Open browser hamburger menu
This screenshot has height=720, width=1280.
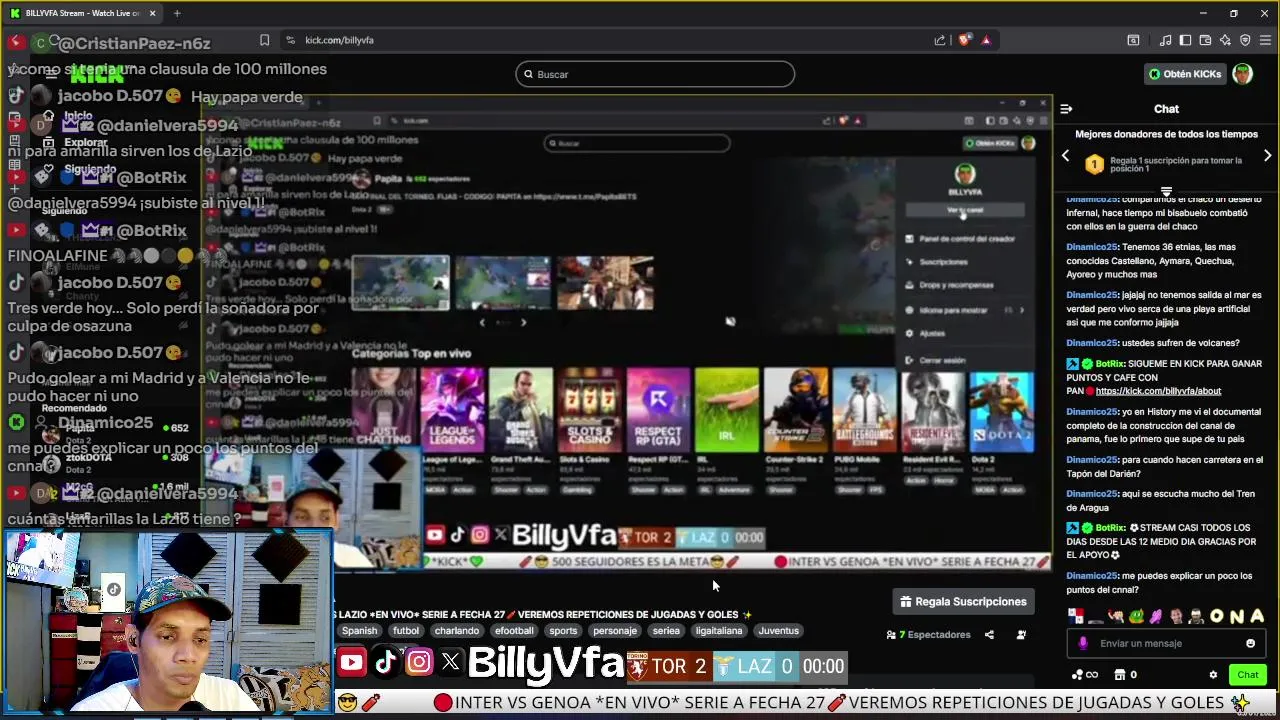point(1265,40)
